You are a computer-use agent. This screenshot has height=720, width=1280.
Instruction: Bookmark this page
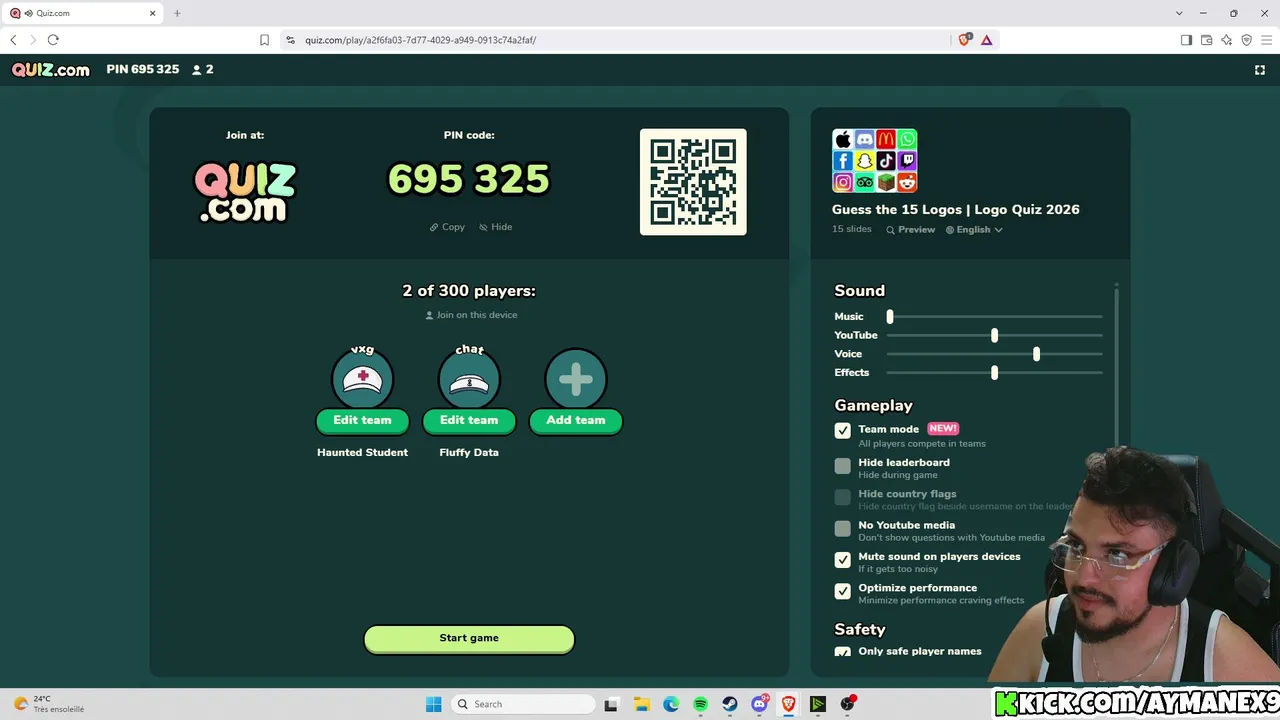[x=264, y=40]
